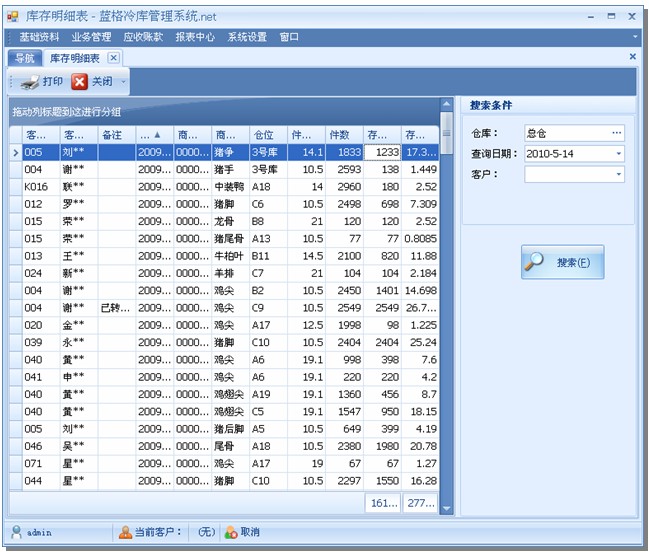Click the printer icon for 打印
This screenshot has height=552, width=649.
(30, 82)
